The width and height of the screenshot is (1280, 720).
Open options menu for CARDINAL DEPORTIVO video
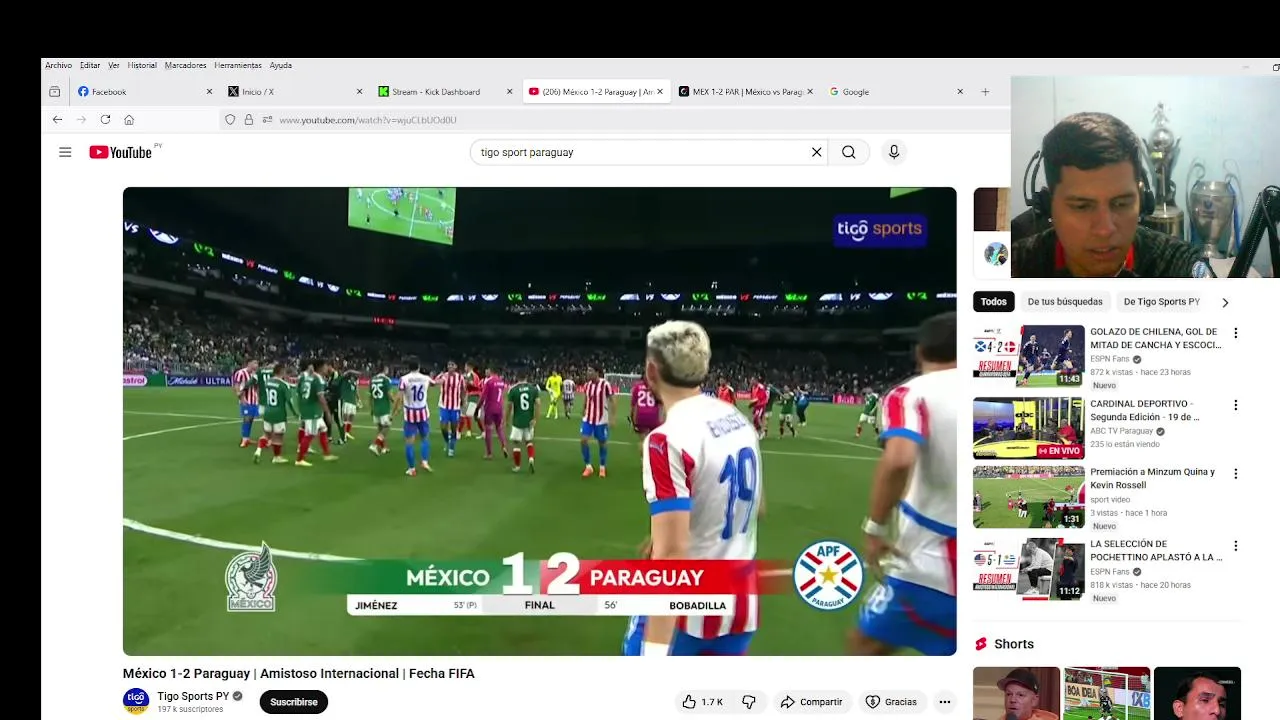click(1235, 405)
